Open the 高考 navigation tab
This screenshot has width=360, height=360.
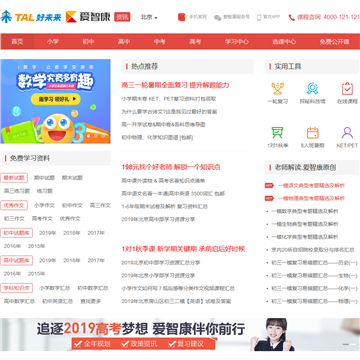[195, 42]
